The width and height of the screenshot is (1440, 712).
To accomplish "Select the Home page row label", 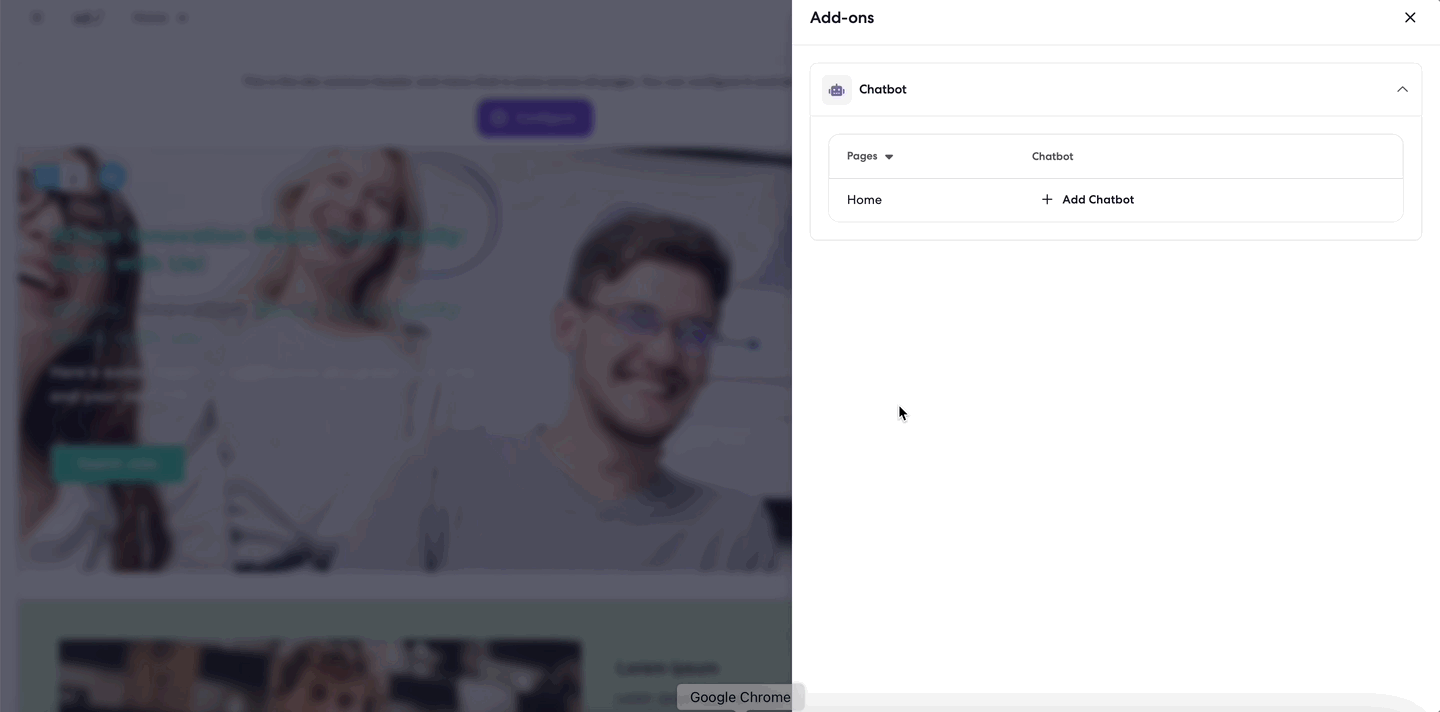I will 864,200.
